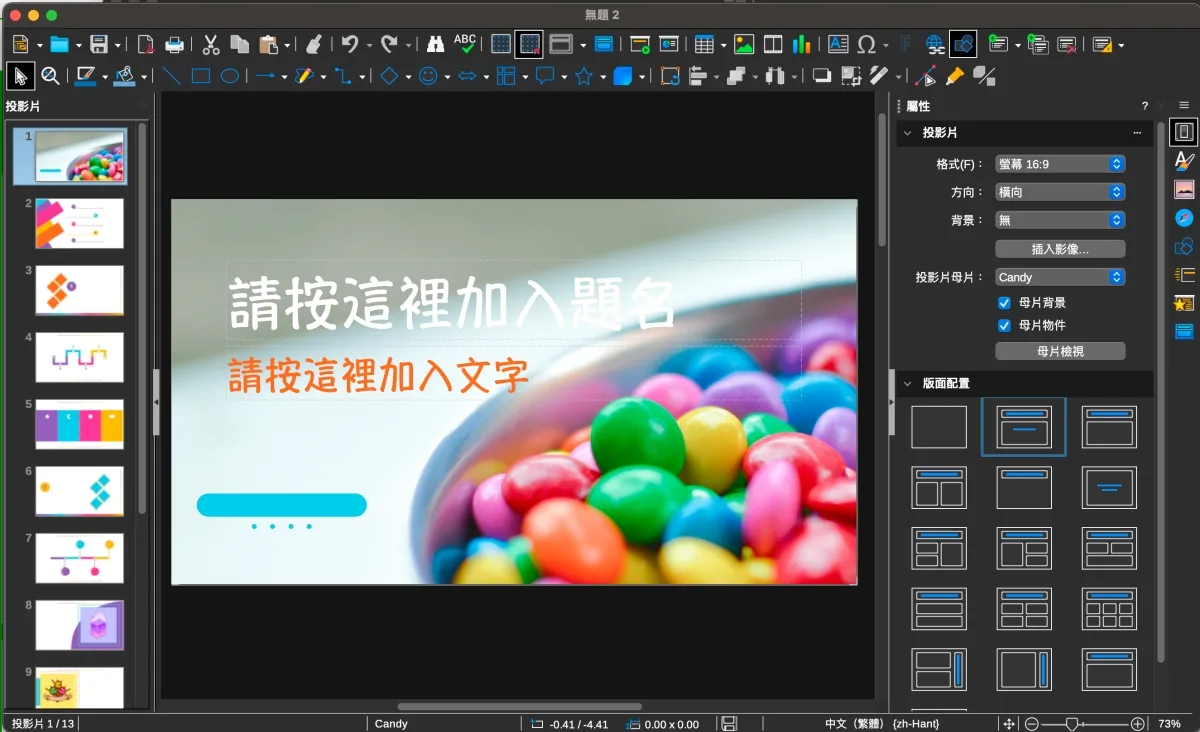Viewport: 1200px width, 732px height.
Task: Insert a chart using the bar chart icon
Action: coord(801,44)
